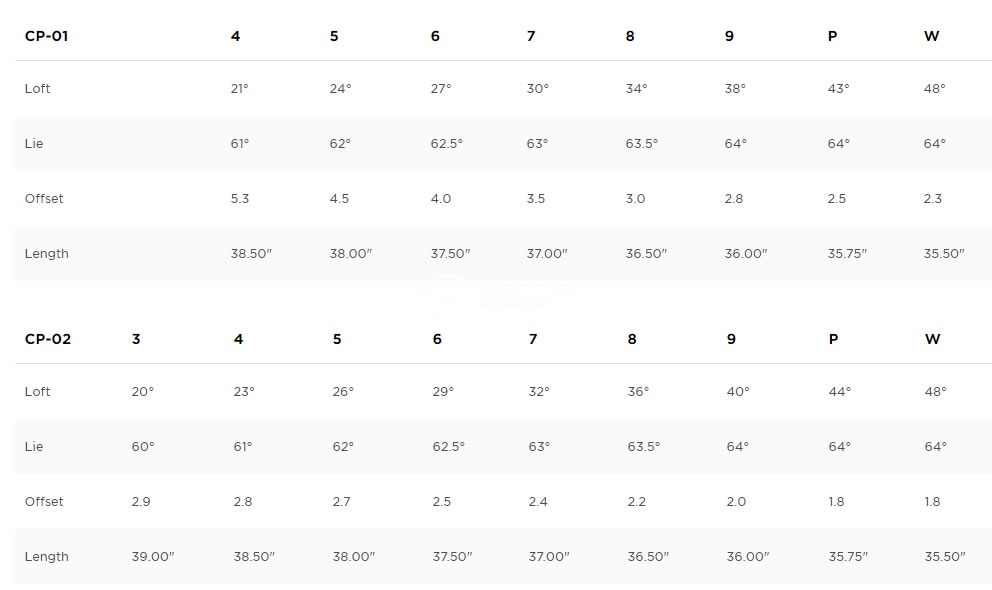
Task: Click CP-02 column header 3
Action: pyautogui.click(x=135, y=339)
